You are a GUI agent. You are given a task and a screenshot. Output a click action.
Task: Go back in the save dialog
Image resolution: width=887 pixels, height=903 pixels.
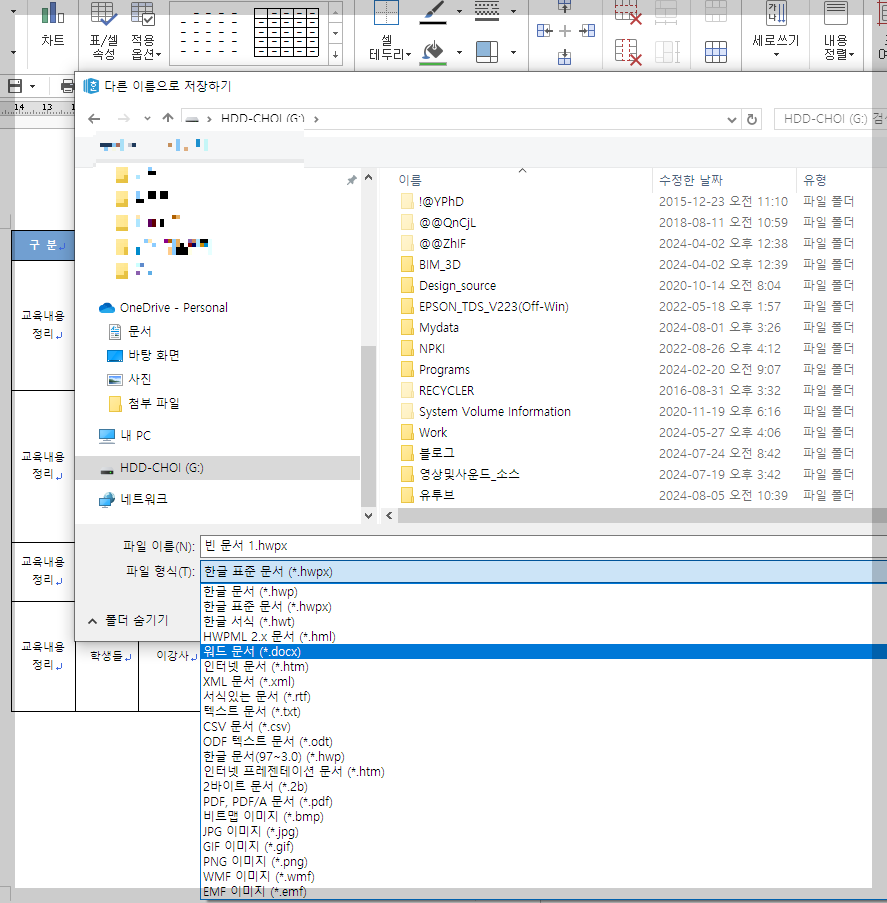click(x=94, y=119)
